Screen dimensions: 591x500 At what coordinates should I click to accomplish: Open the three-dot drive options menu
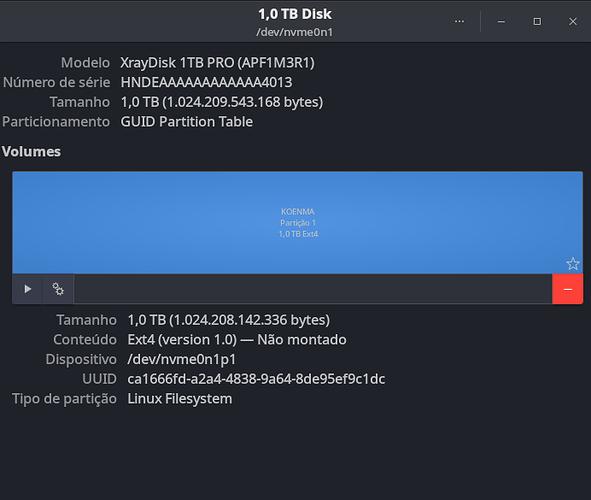(459, 21)
